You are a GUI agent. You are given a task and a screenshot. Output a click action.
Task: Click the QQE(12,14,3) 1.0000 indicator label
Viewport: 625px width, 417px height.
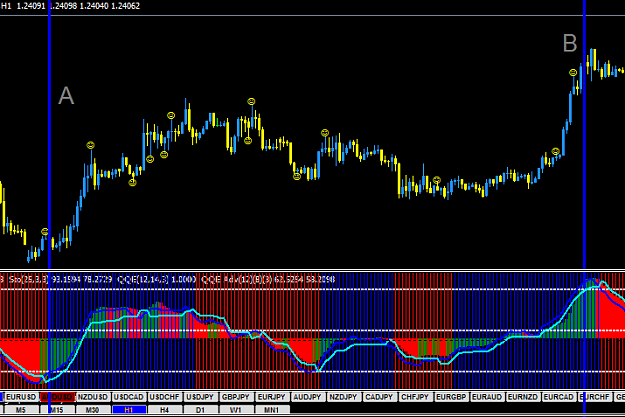click(157, 279)
